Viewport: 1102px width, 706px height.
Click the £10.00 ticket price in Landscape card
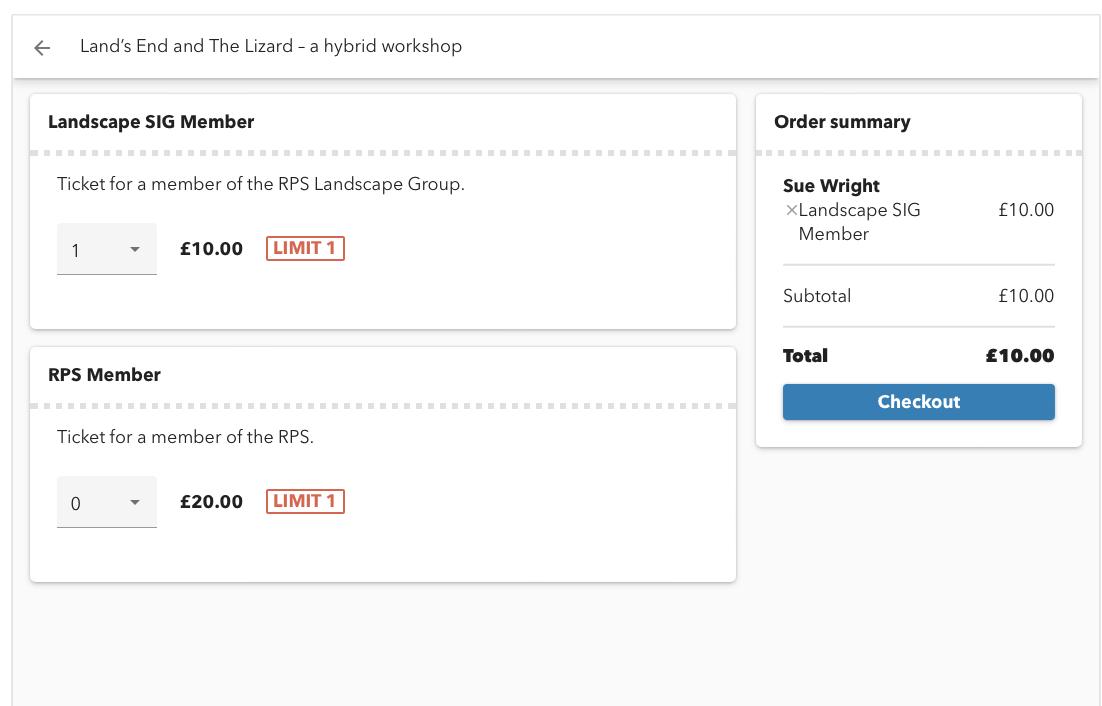point(211,249)
